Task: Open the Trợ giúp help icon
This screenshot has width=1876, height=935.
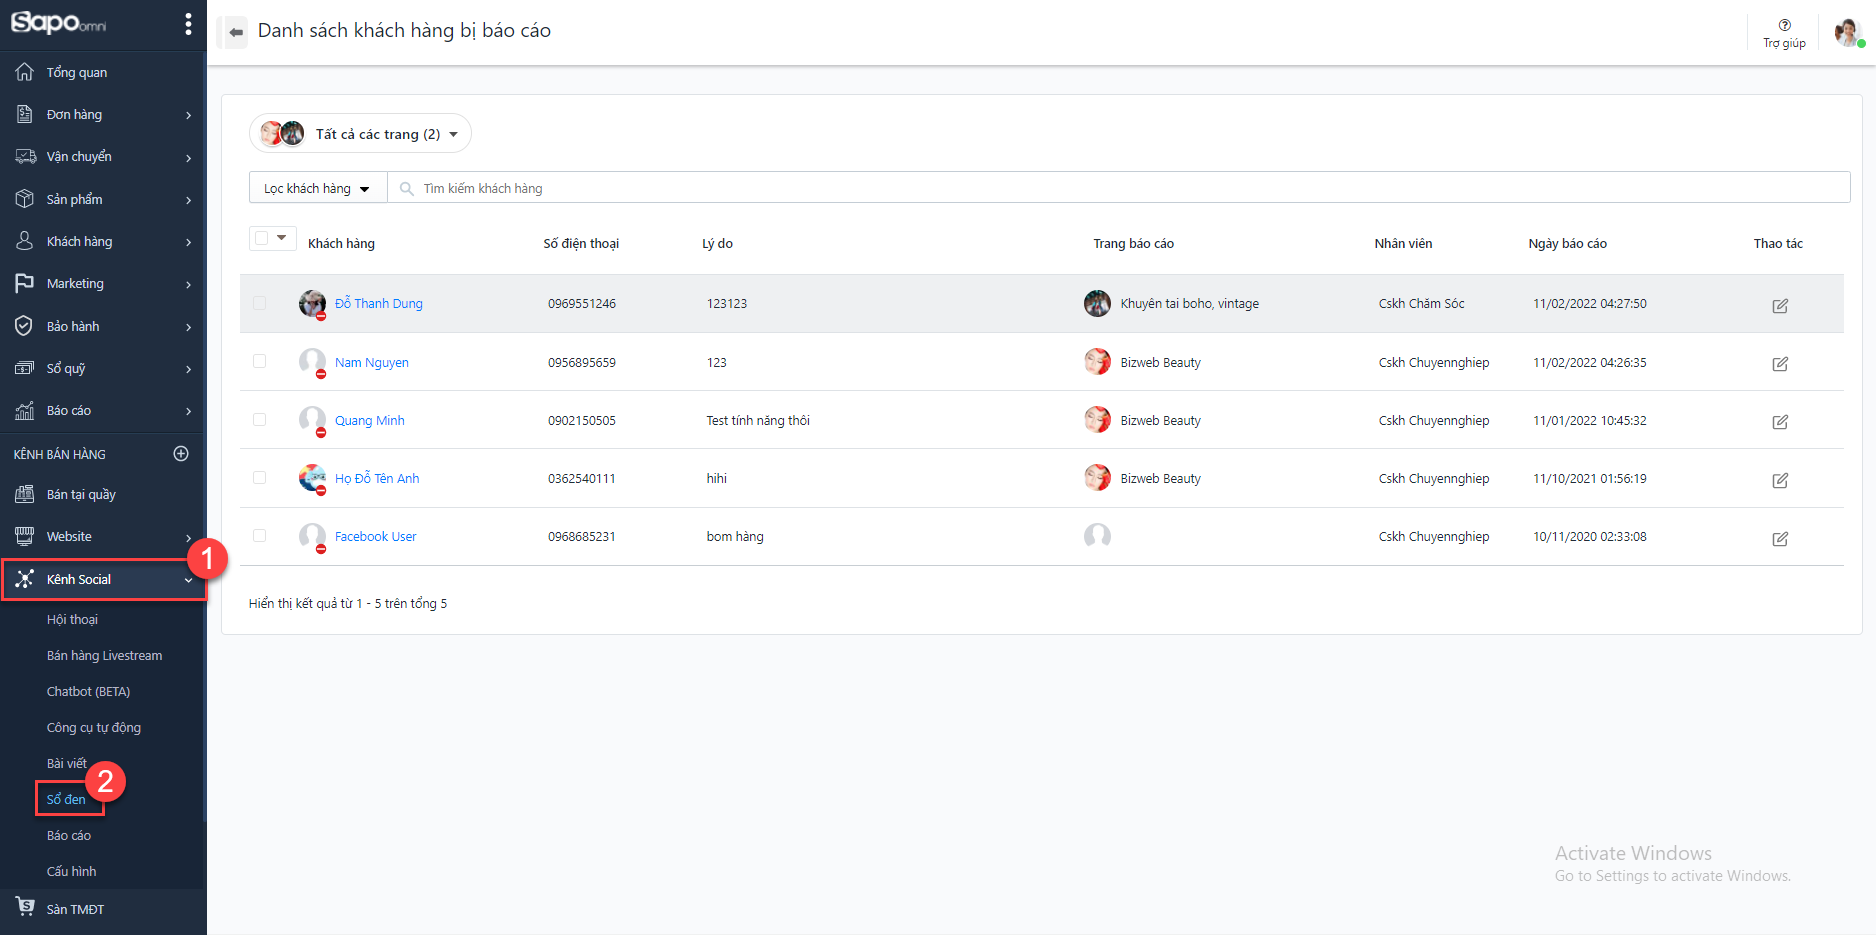Action: pos(1784,32)
